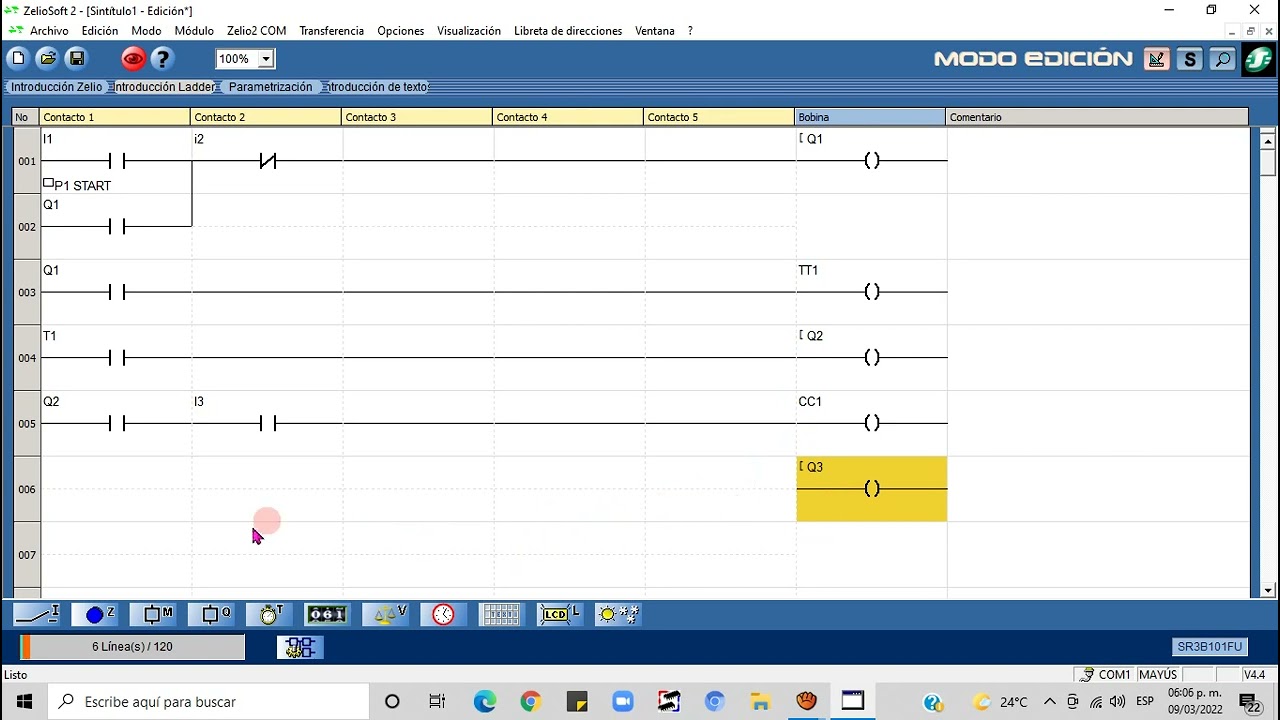Click vertical scrollbar down arrow

pyautogui.click(x=1268, y=590)
